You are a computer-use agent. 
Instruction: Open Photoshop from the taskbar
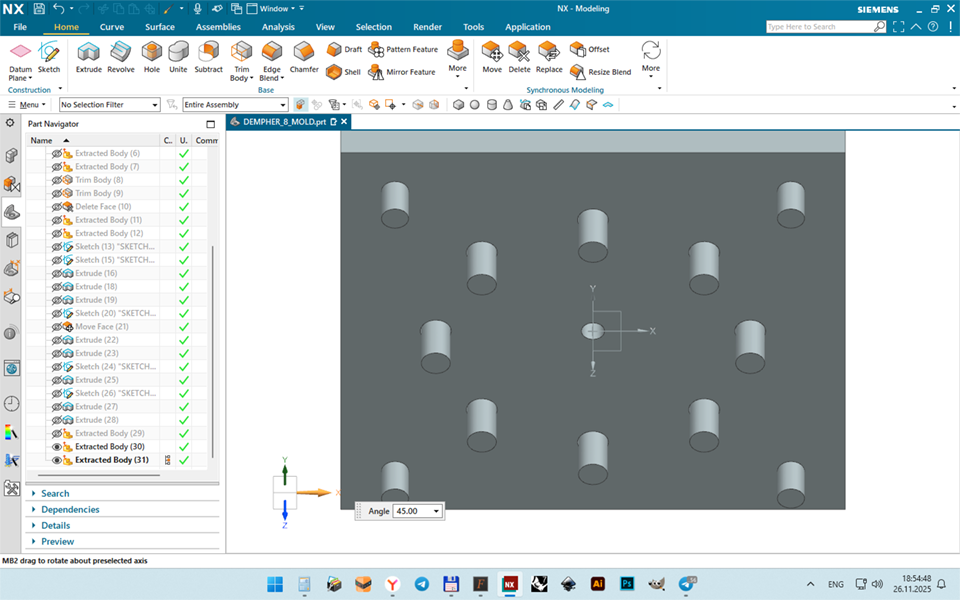[627, 583]
